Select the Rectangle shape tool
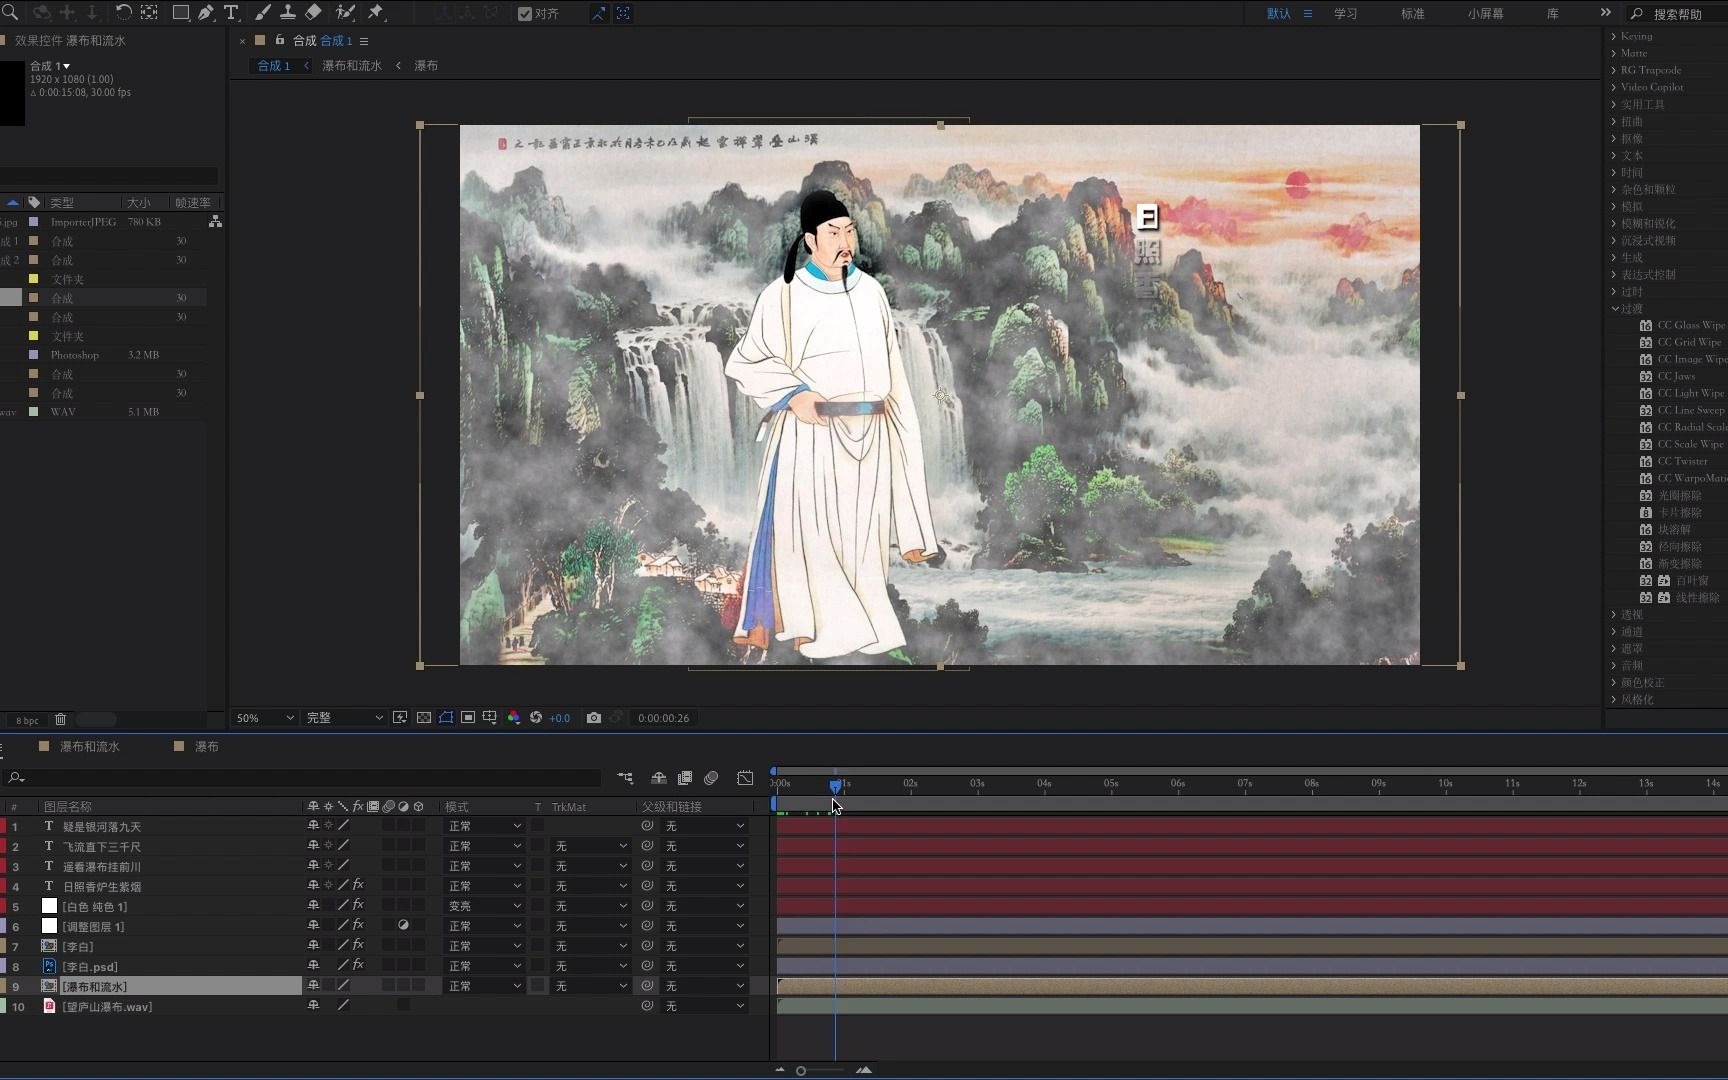Screen dimensions: 1728x1080 [181, 13]
